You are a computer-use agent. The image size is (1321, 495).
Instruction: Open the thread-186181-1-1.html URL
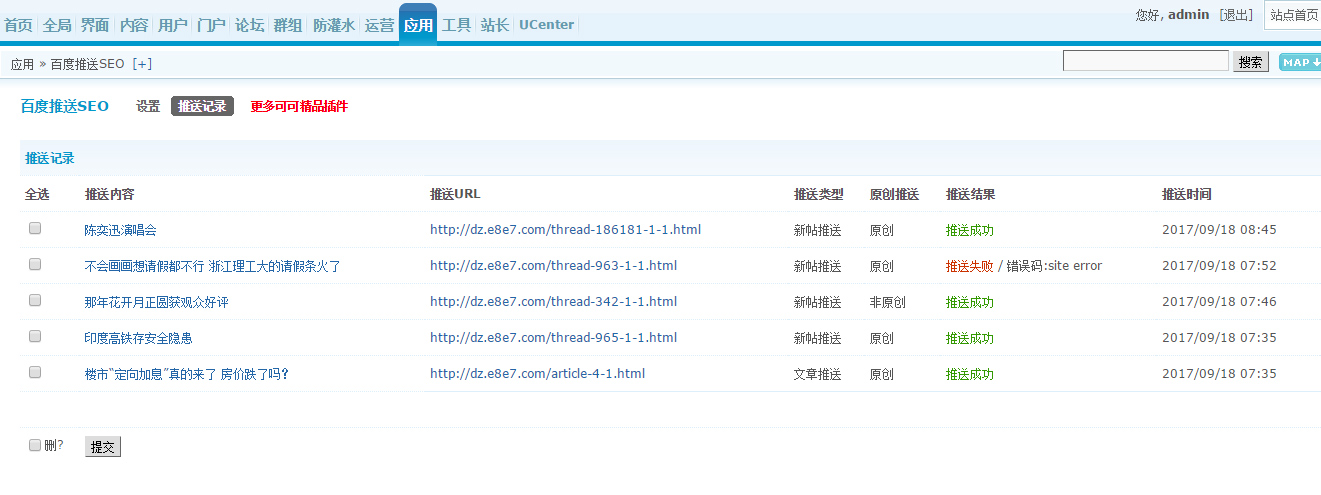pyautogui.click(x=565, y=229)
